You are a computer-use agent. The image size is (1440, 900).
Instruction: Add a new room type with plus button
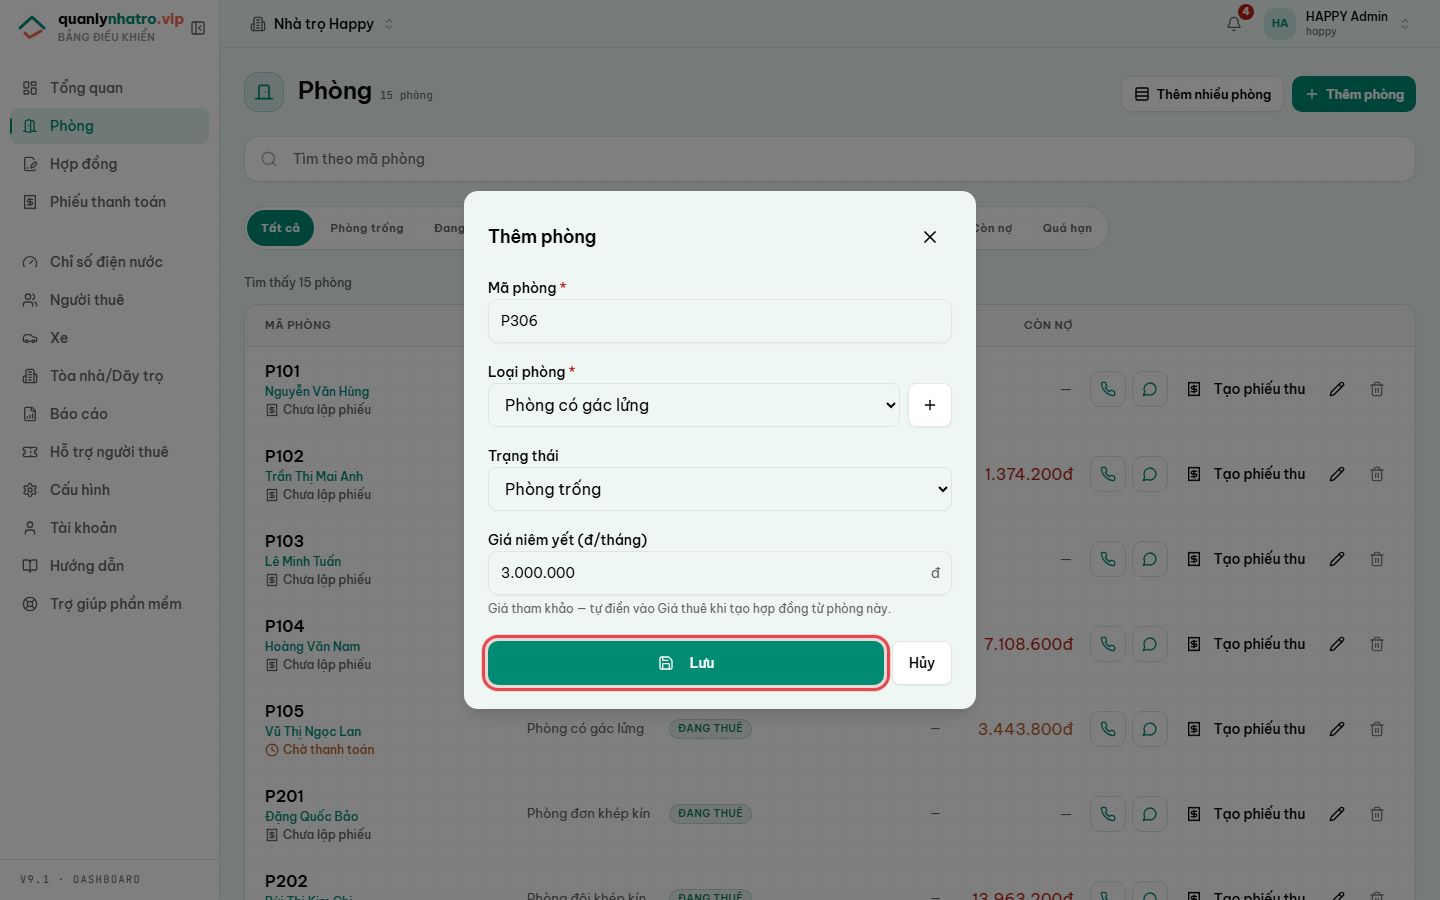pyautogui.click(x=930, y=405)
